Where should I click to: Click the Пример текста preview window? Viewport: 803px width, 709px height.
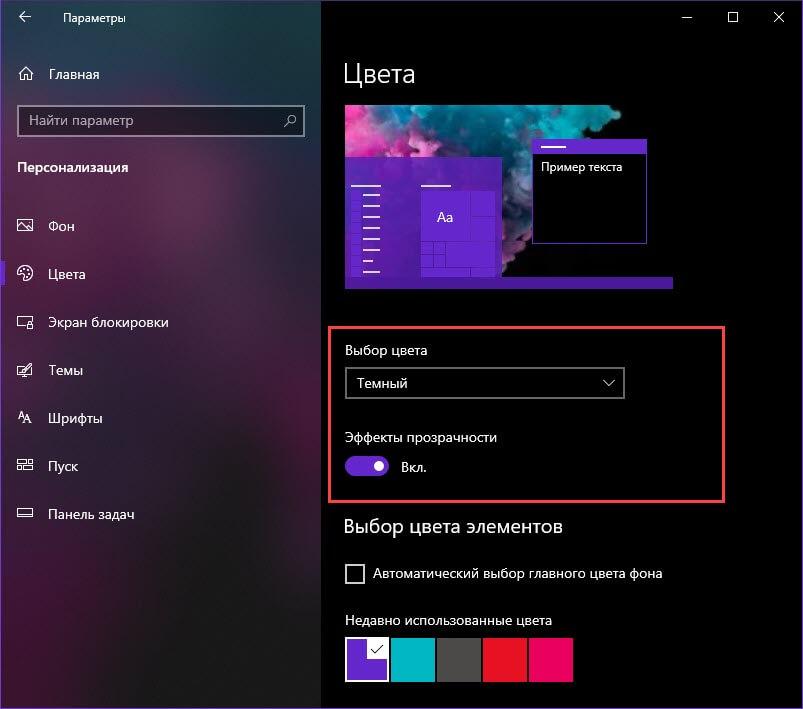(x=589, y=191)
